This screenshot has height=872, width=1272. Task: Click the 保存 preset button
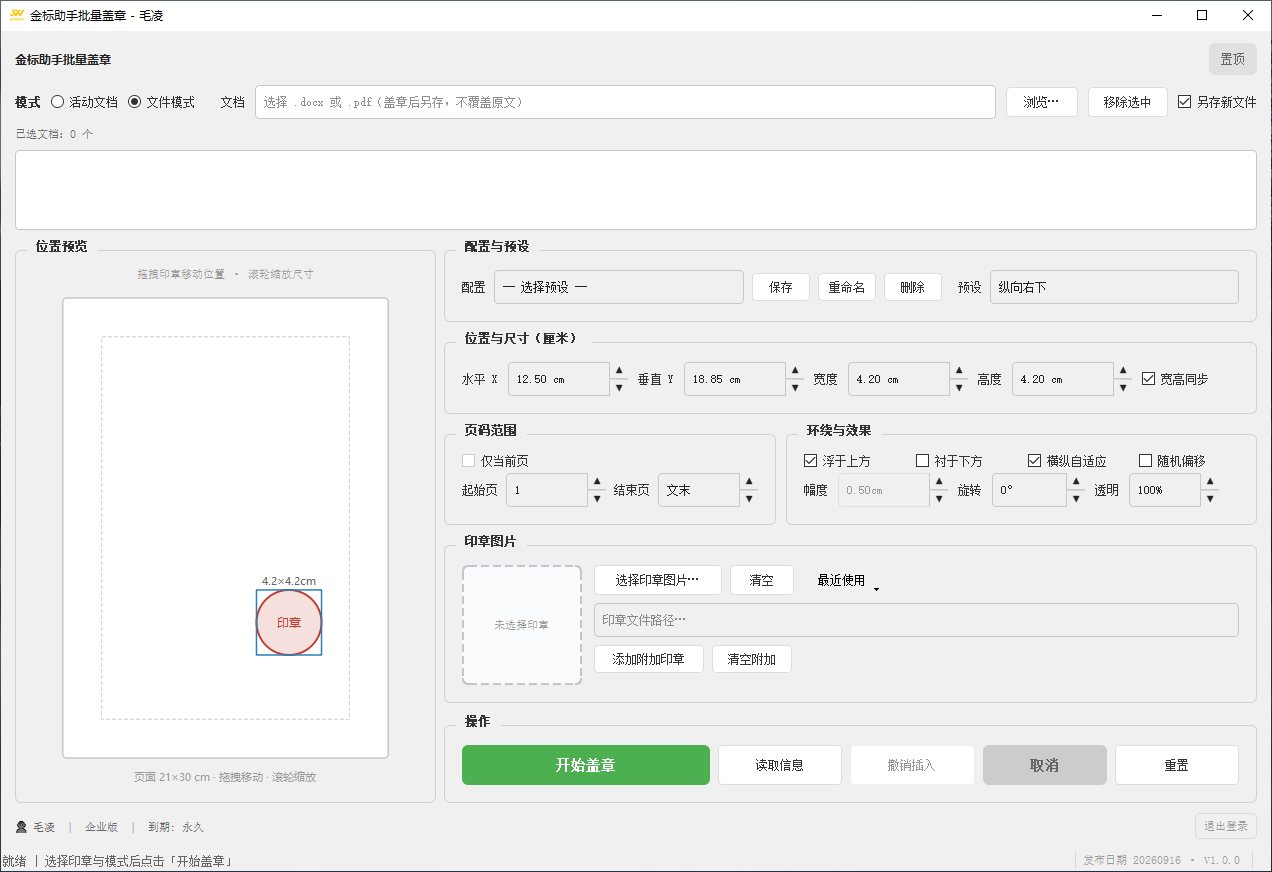(x=781, y=287)
